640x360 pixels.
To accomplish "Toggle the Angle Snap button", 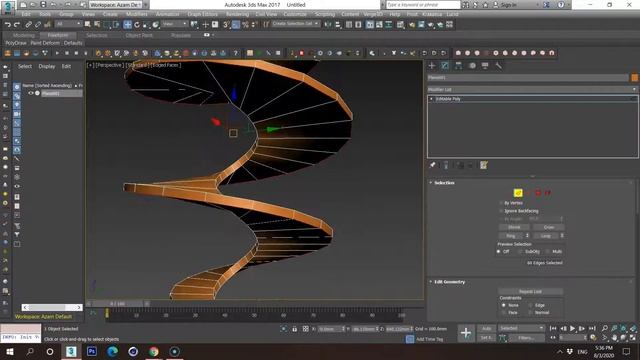I will 236,24.
